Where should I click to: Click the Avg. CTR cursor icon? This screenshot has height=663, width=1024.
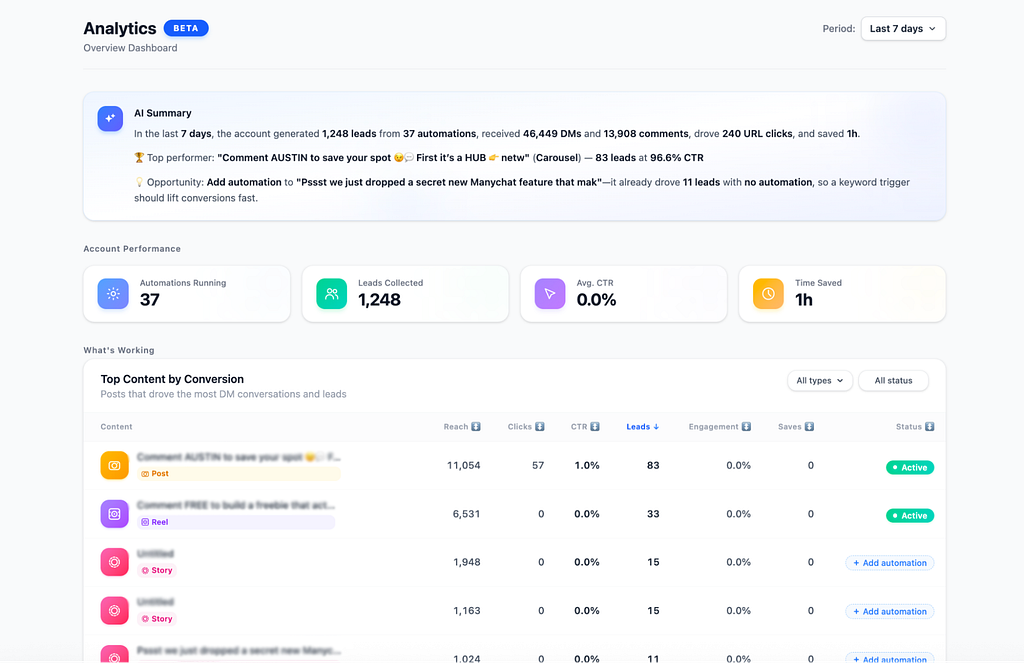click(550, 294)
